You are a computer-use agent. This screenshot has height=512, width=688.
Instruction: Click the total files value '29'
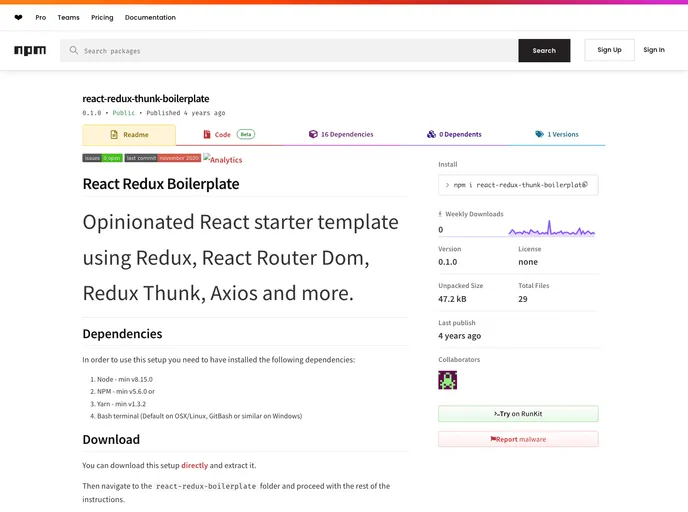point(523,299)
